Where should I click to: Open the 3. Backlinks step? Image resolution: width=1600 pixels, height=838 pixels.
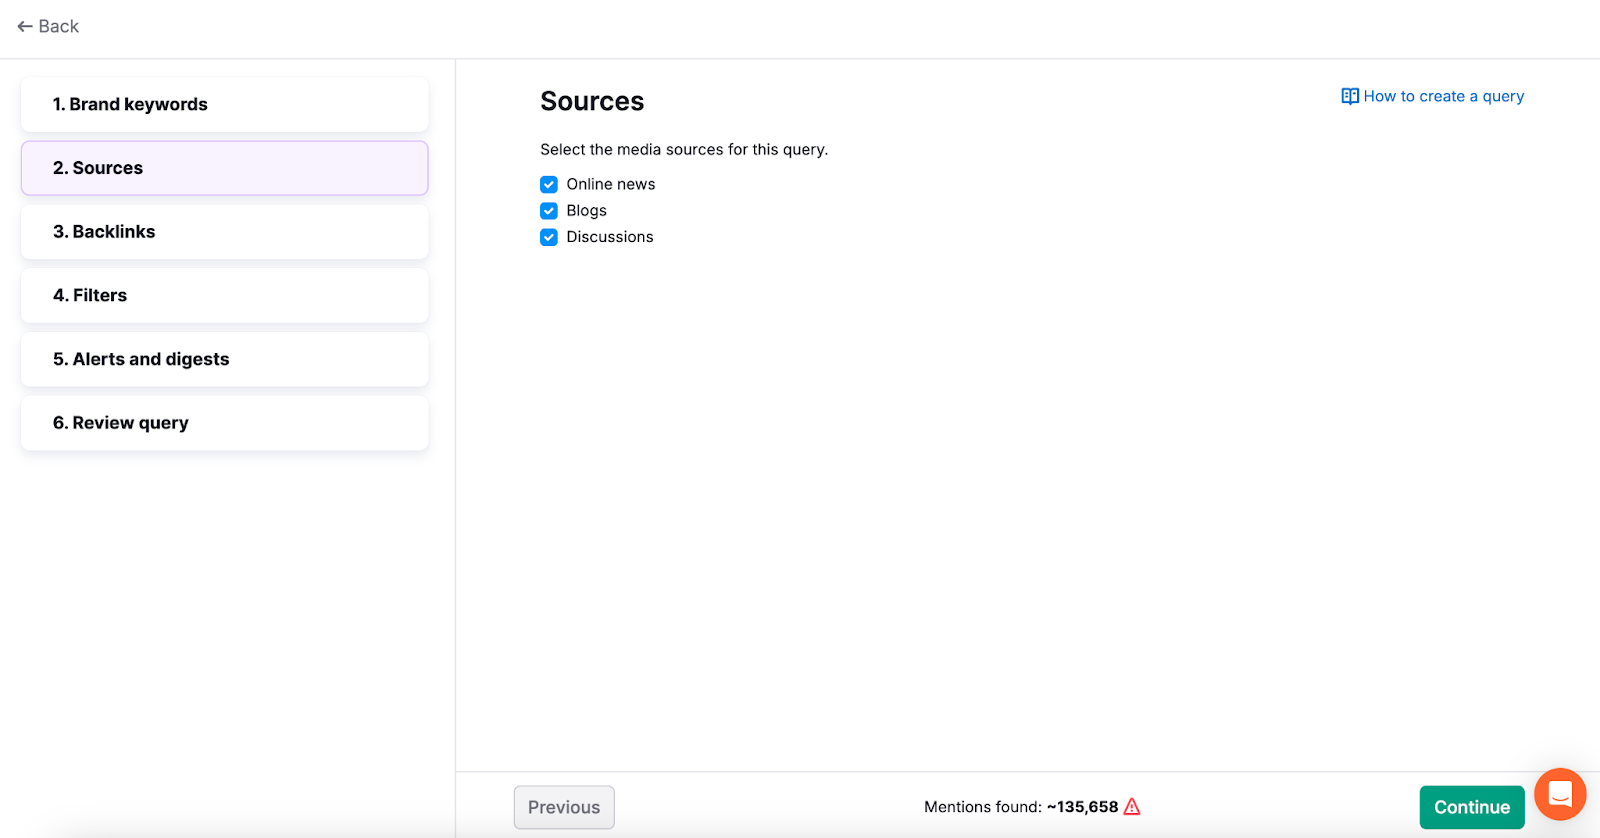tap(224, 232)
